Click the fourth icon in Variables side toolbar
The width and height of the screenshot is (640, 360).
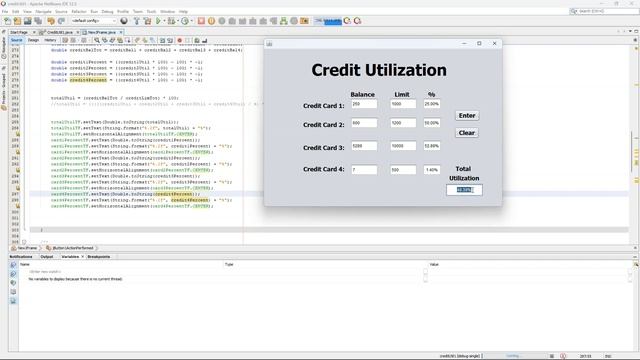click(13, 292)
